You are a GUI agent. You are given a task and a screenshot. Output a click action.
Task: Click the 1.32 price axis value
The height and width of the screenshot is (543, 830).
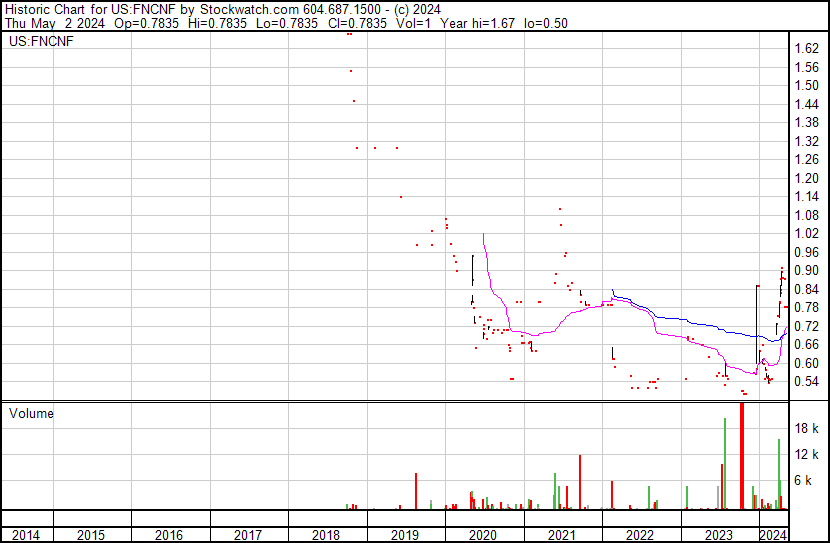807,141
